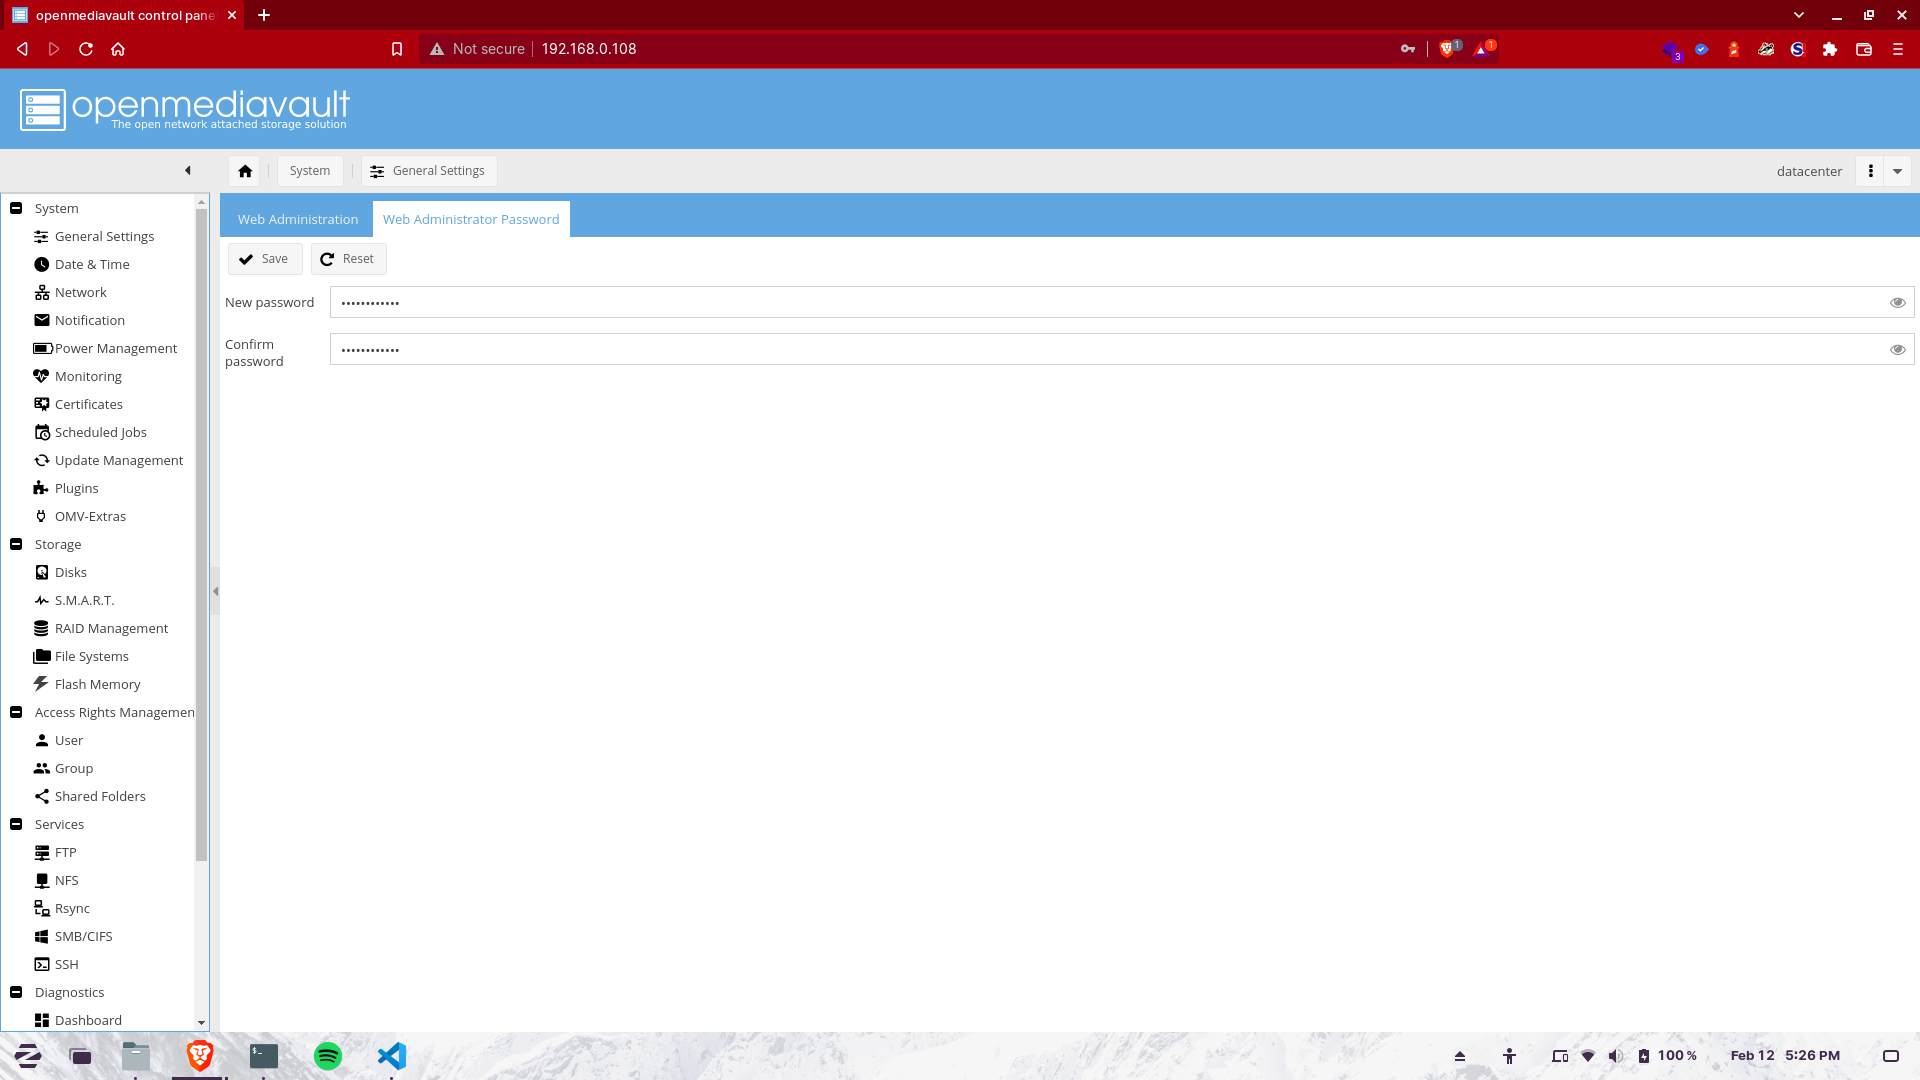Reset the password form

(348, 259)
